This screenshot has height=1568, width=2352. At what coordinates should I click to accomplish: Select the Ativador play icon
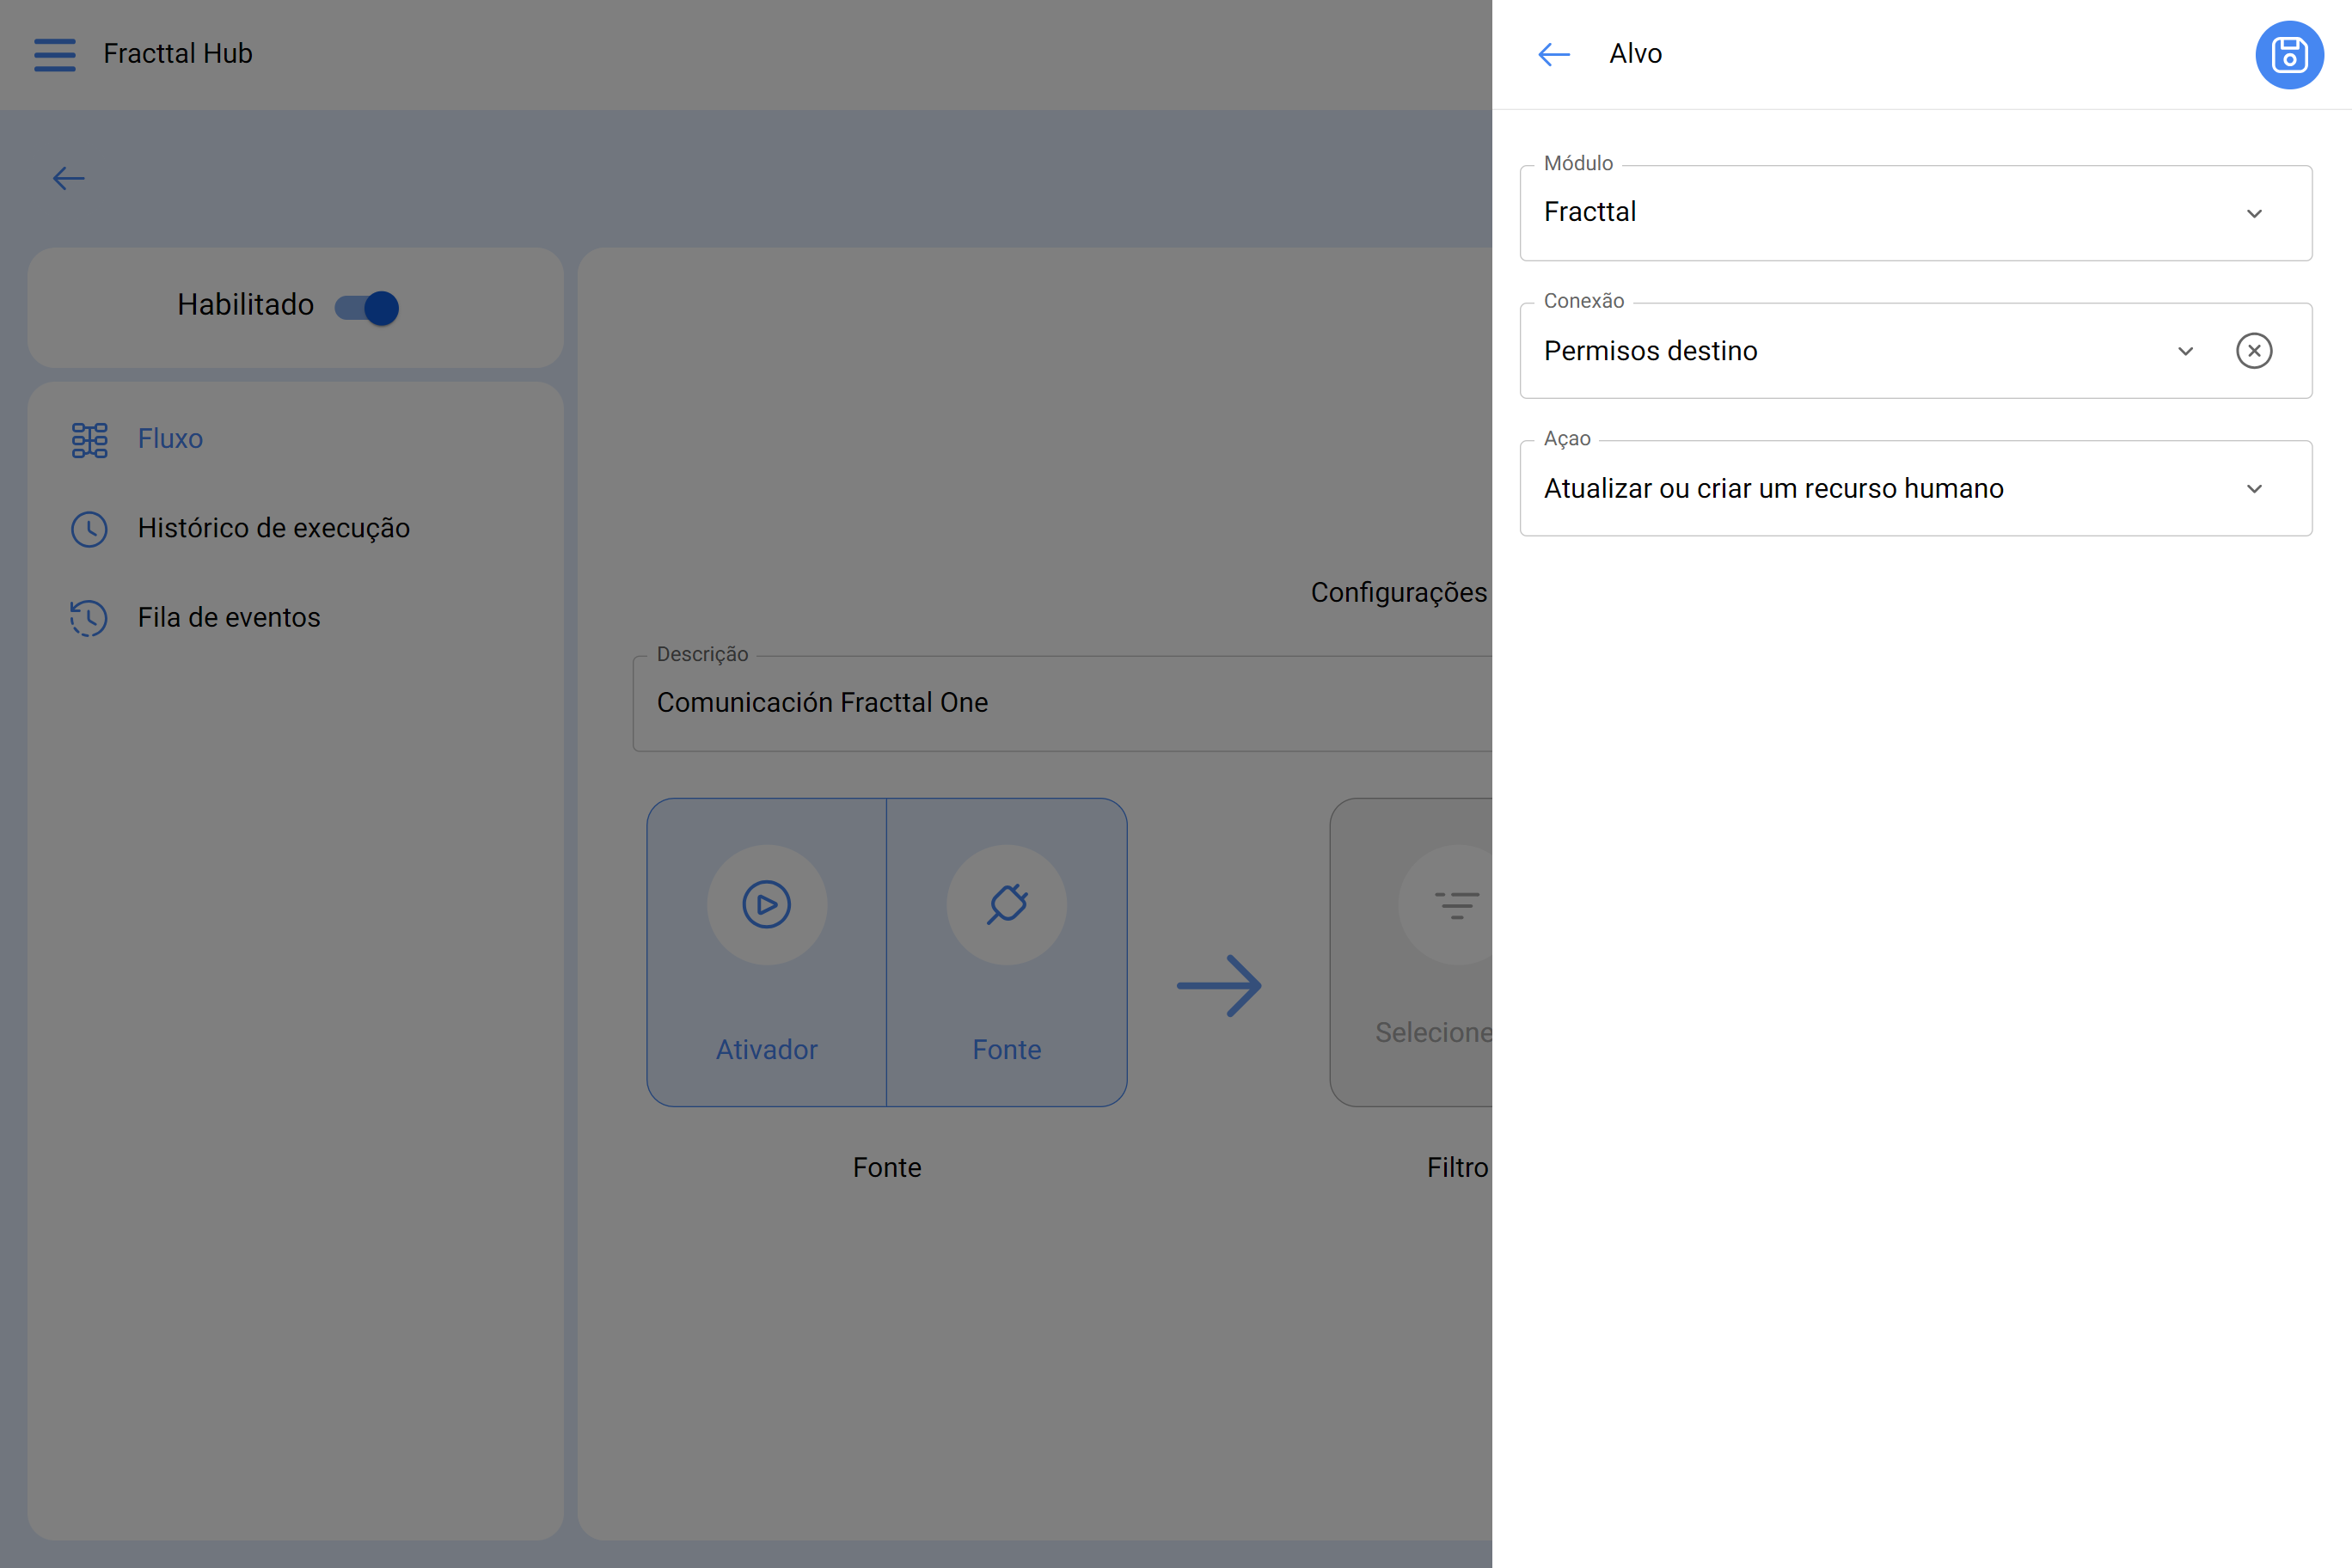[767, 904]
